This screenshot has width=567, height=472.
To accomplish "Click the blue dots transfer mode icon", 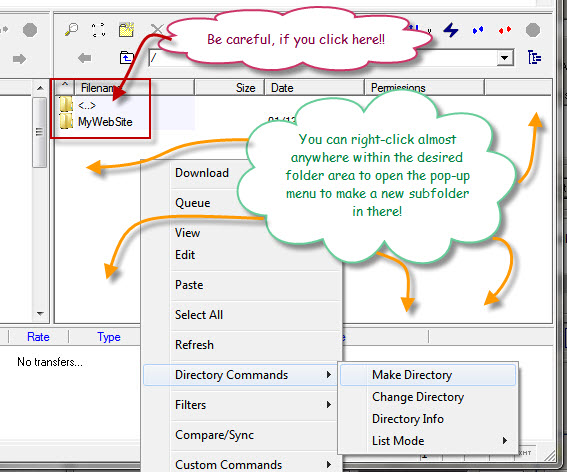I will pos(478,30).
